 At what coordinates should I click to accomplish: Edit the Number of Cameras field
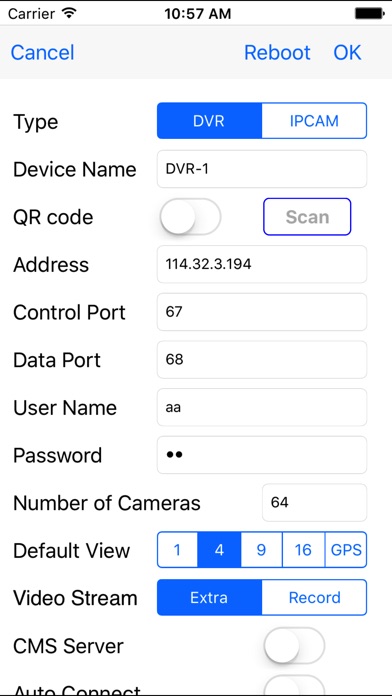click(315, 502)
